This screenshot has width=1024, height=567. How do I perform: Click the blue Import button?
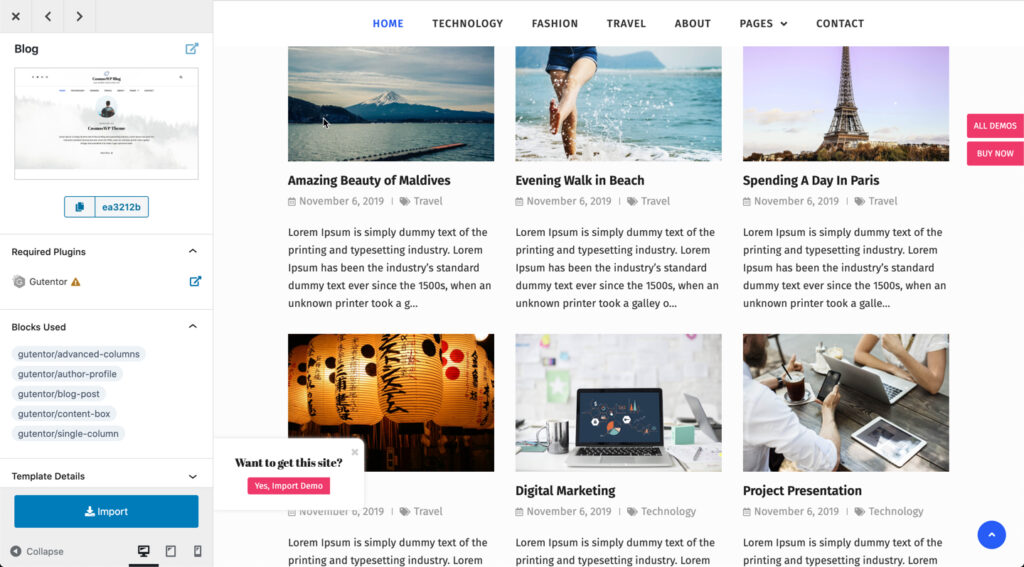coord(106,511)
